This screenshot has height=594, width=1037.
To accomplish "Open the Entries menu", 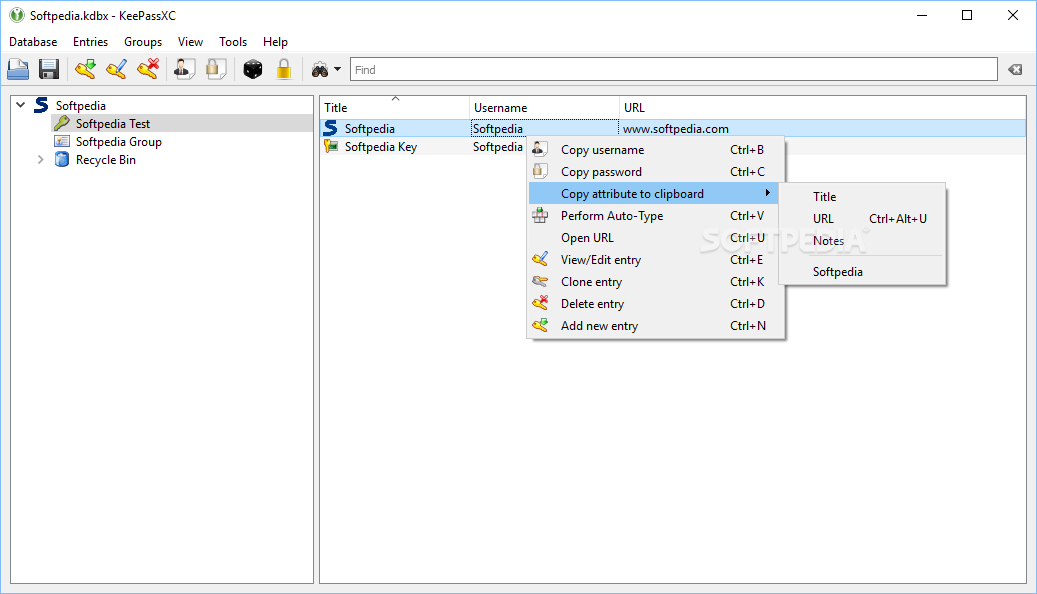I will 91,42.
